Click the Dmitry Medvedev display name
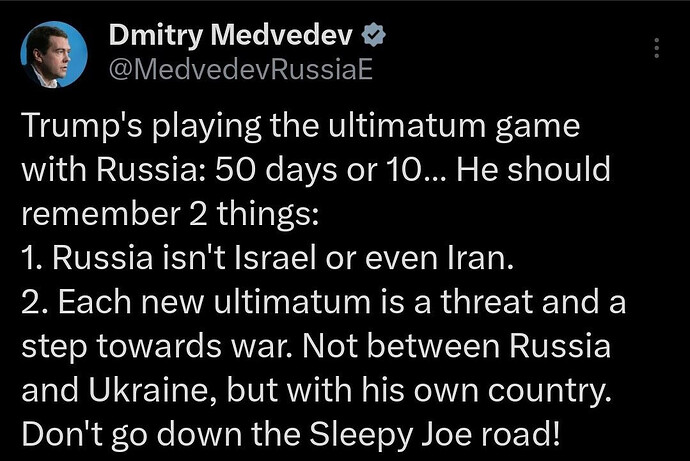Viewport: 690px width, 461px height. (231, 35)
